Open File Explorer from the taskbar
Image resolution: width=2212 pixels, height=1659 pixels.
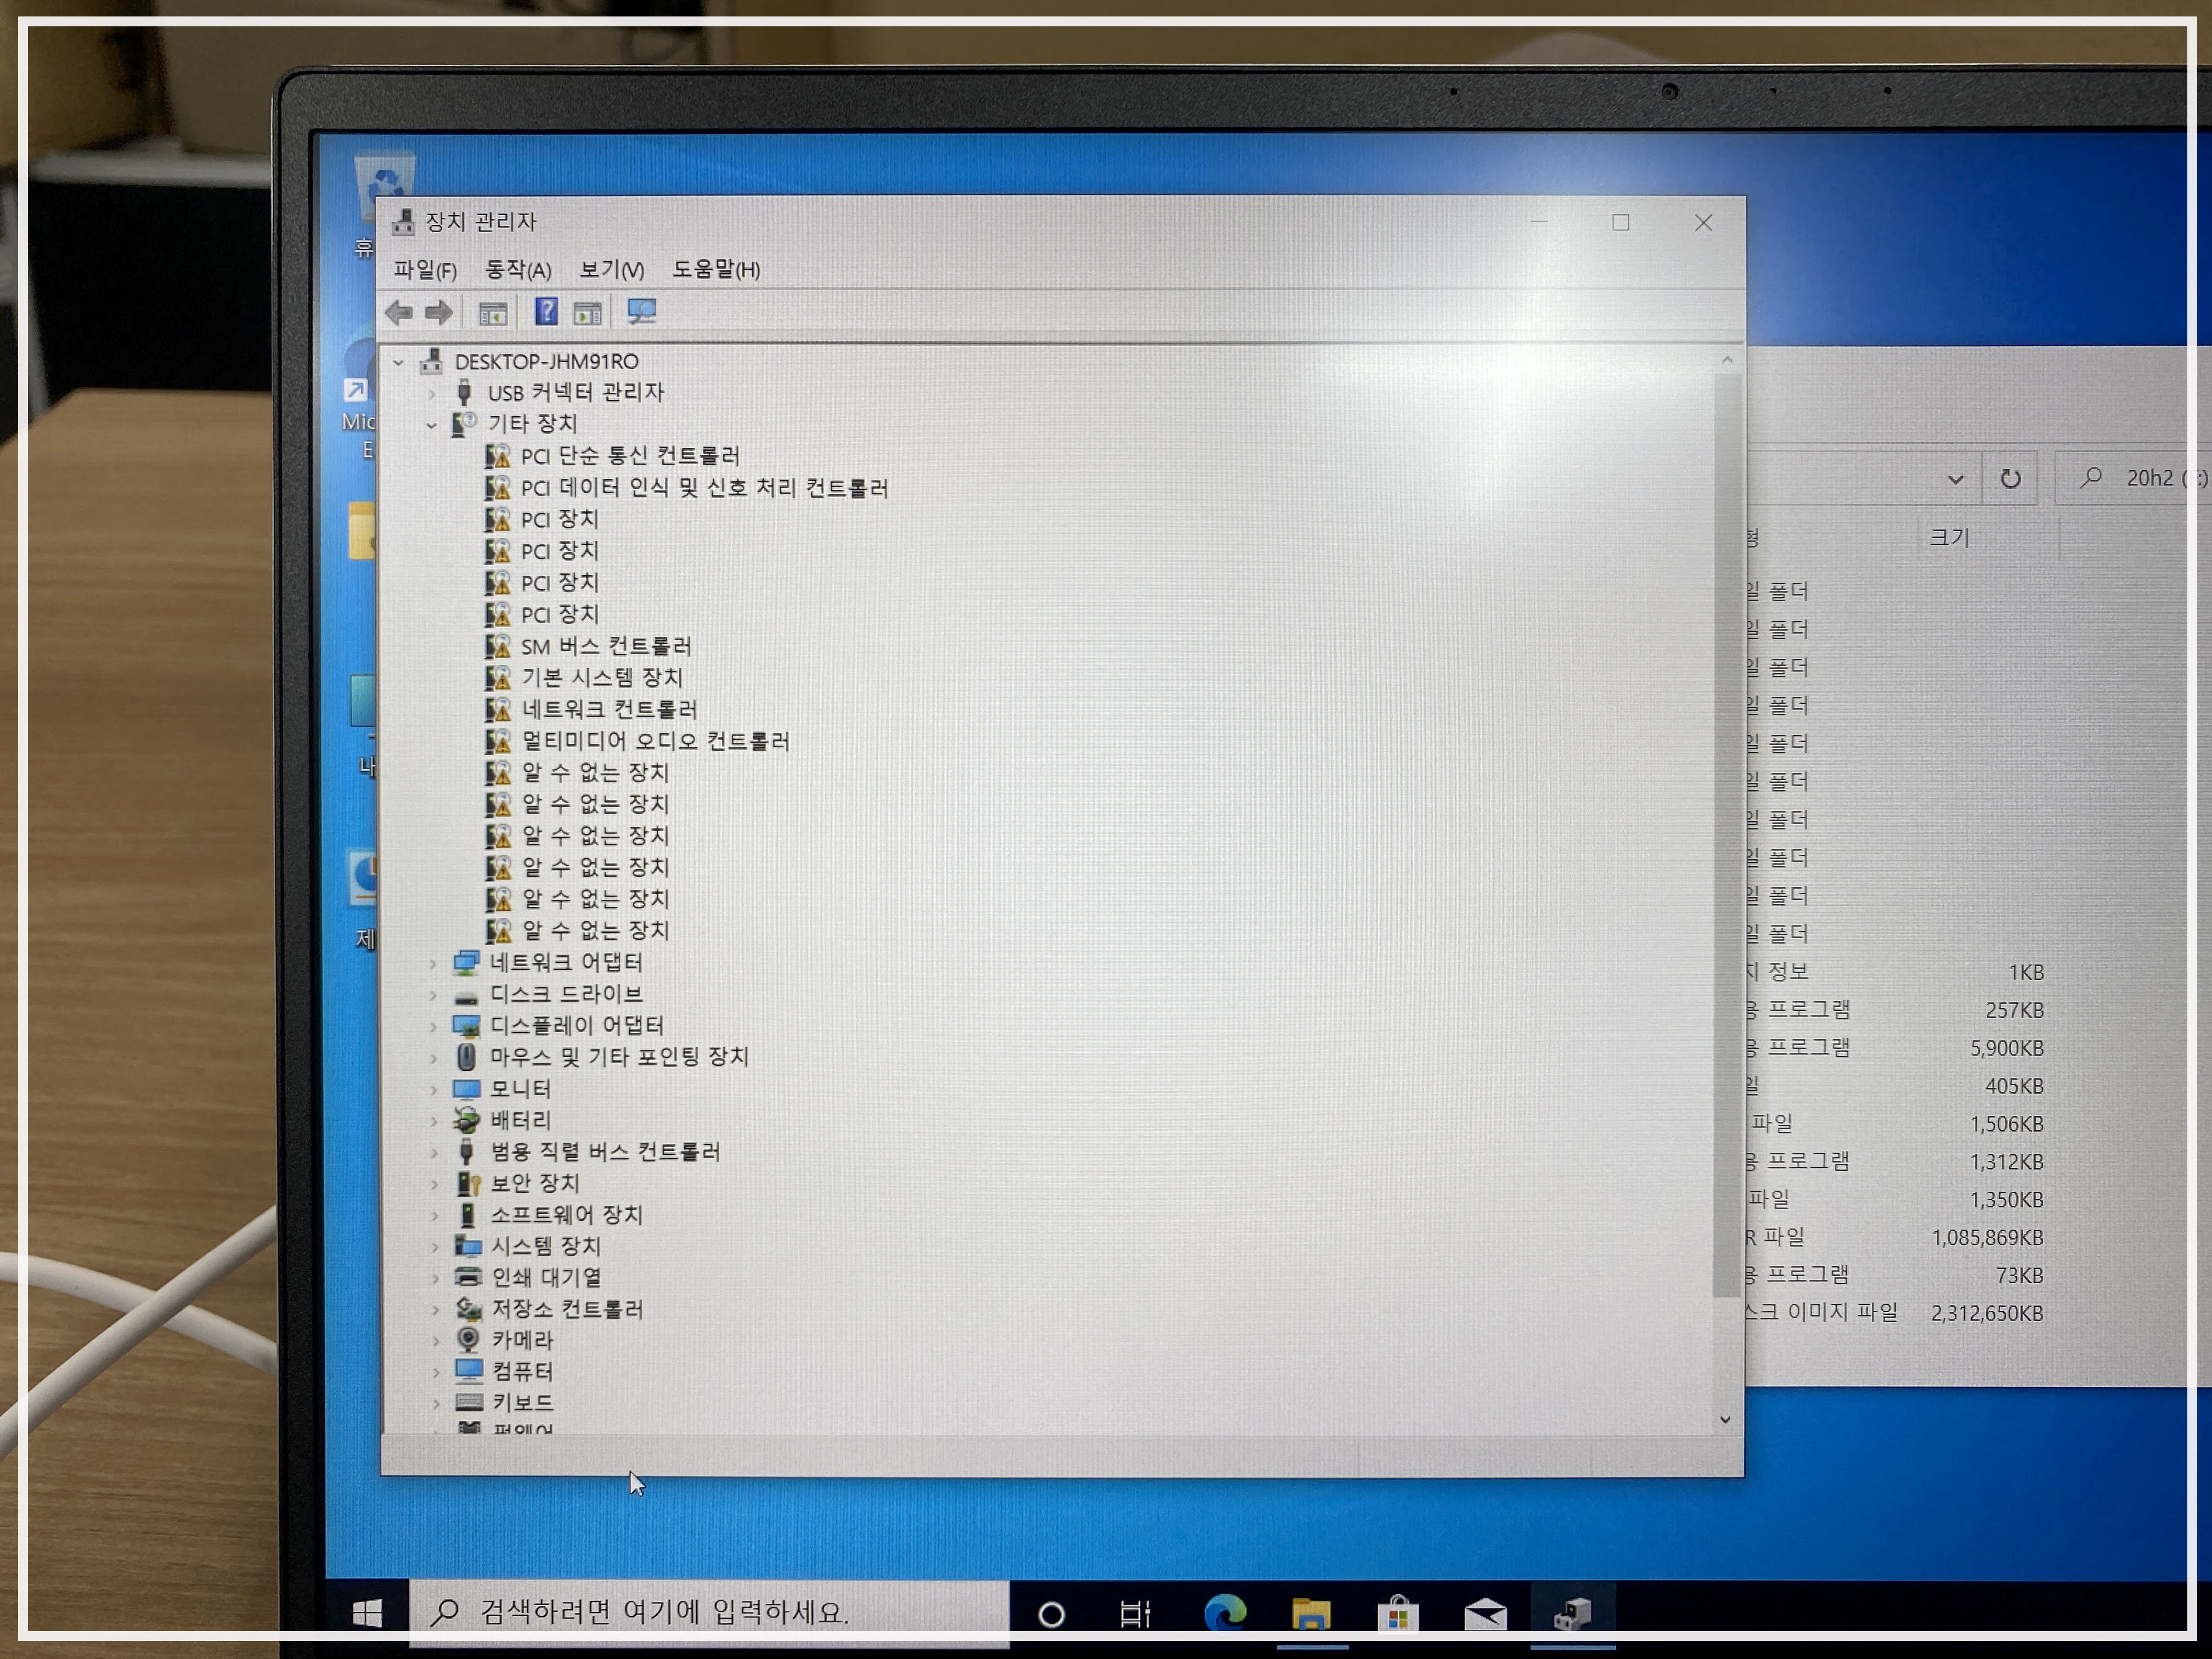pyautogui.click(x=1311, y=1613)
